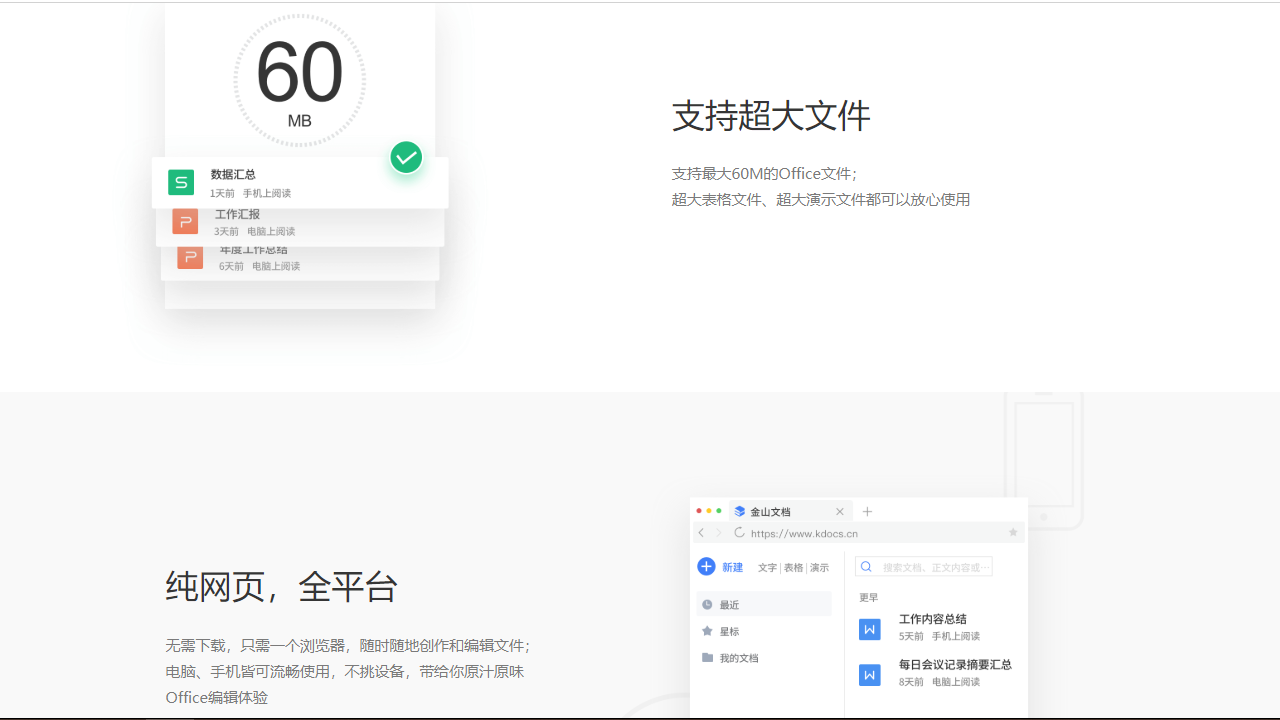Viewport: 1280px width, 720px height.
Task: Click the 数据汇总 file name
Action: [233, 175]
